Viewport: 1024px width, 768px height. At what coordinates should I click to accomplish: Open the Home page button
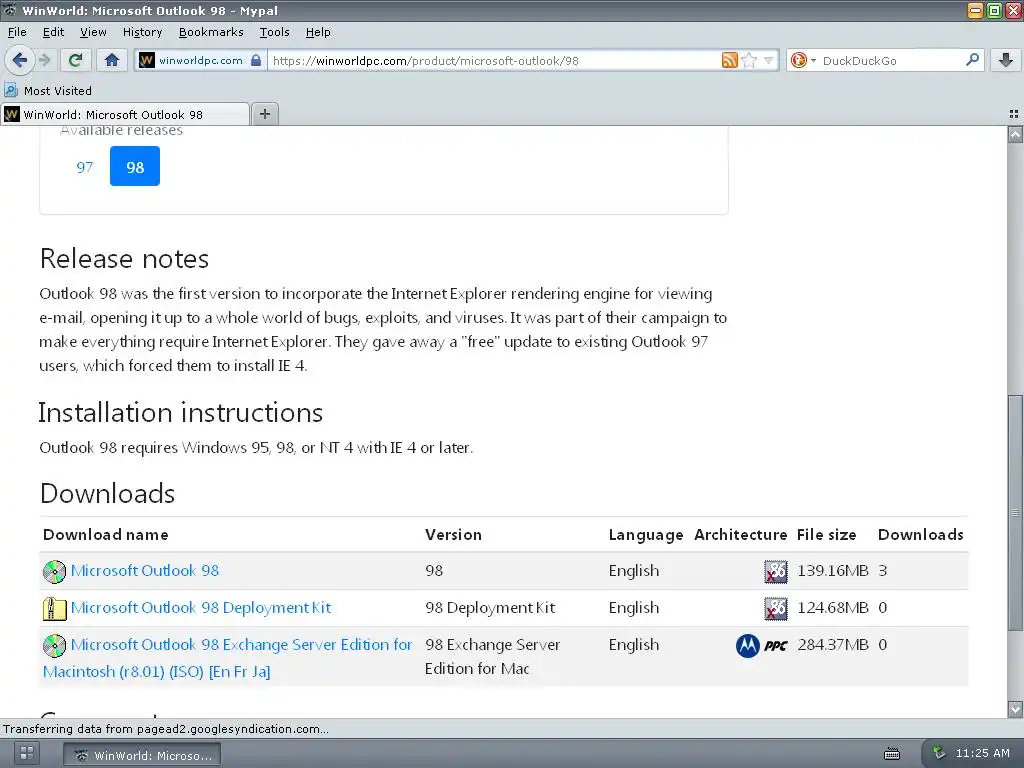[112, 61]
